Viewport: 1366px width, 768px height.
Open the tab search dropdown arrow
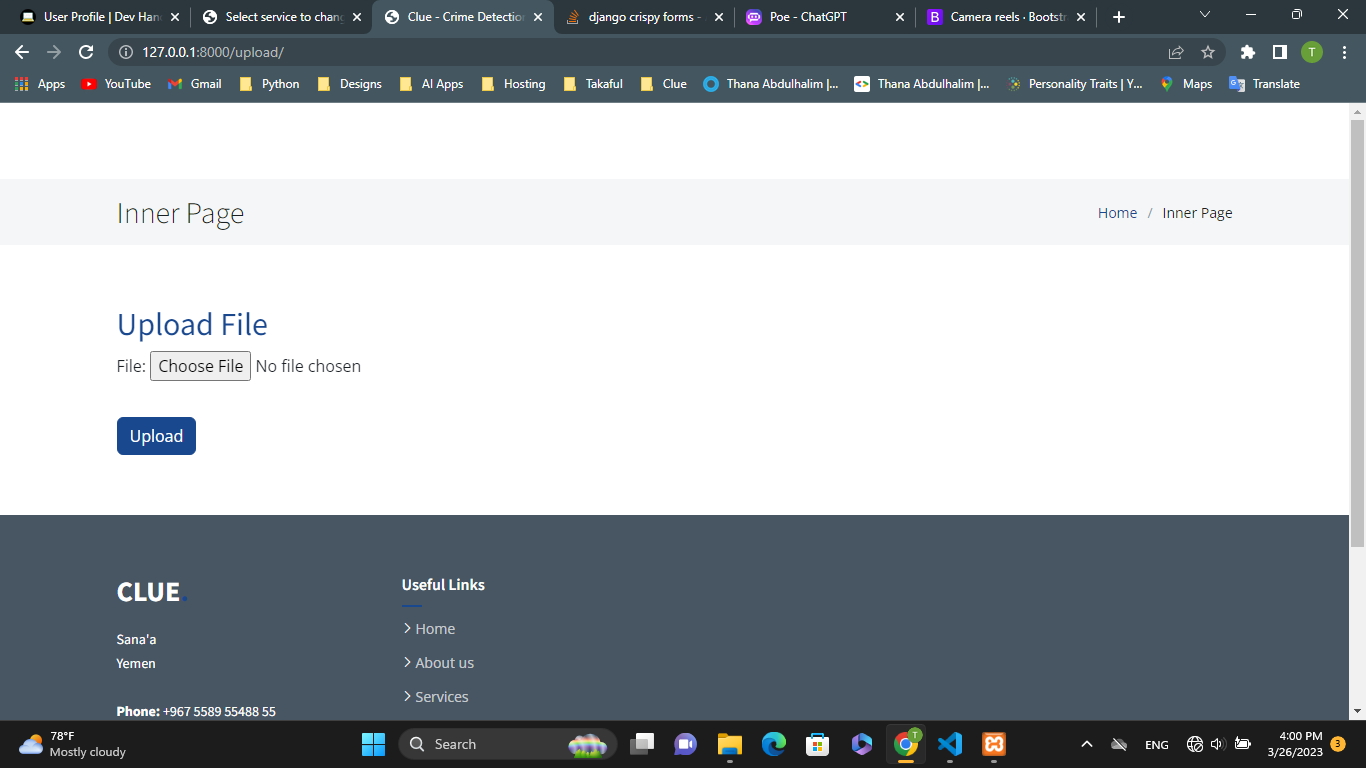(1204, 15)
